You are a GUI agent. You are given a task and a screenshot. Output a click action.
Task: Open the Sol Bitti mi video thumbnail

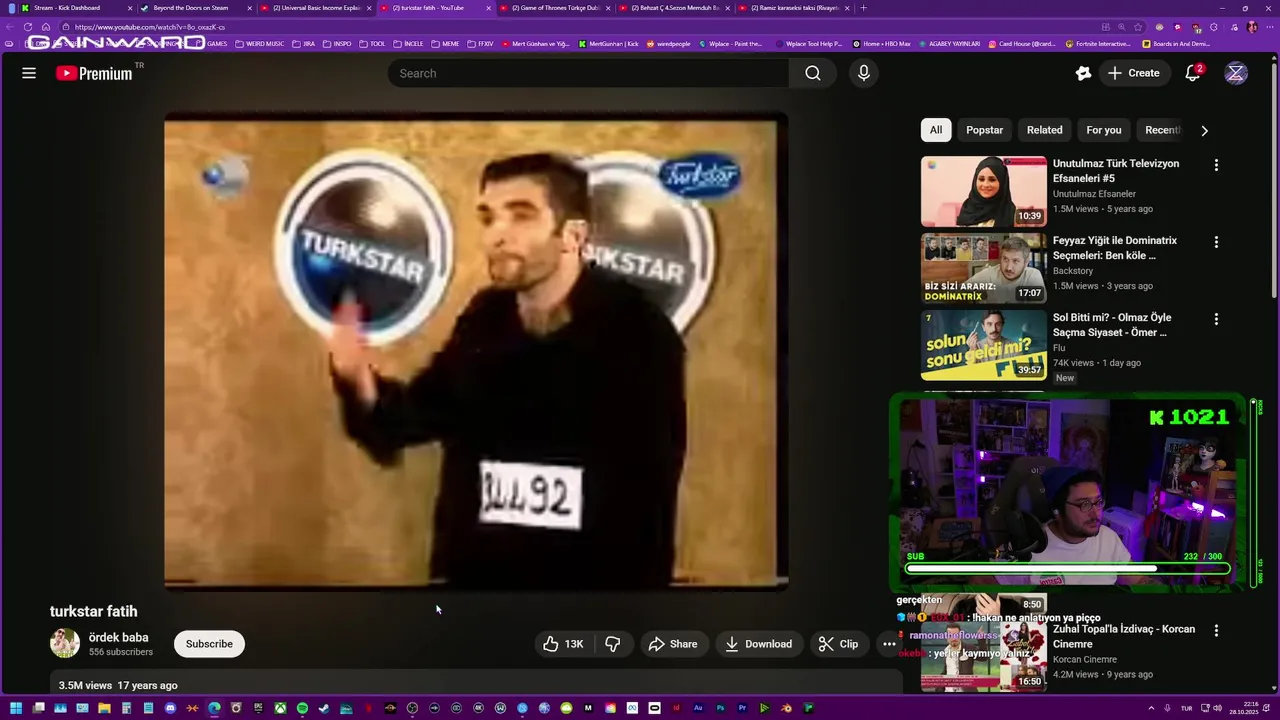click(984, 345)
